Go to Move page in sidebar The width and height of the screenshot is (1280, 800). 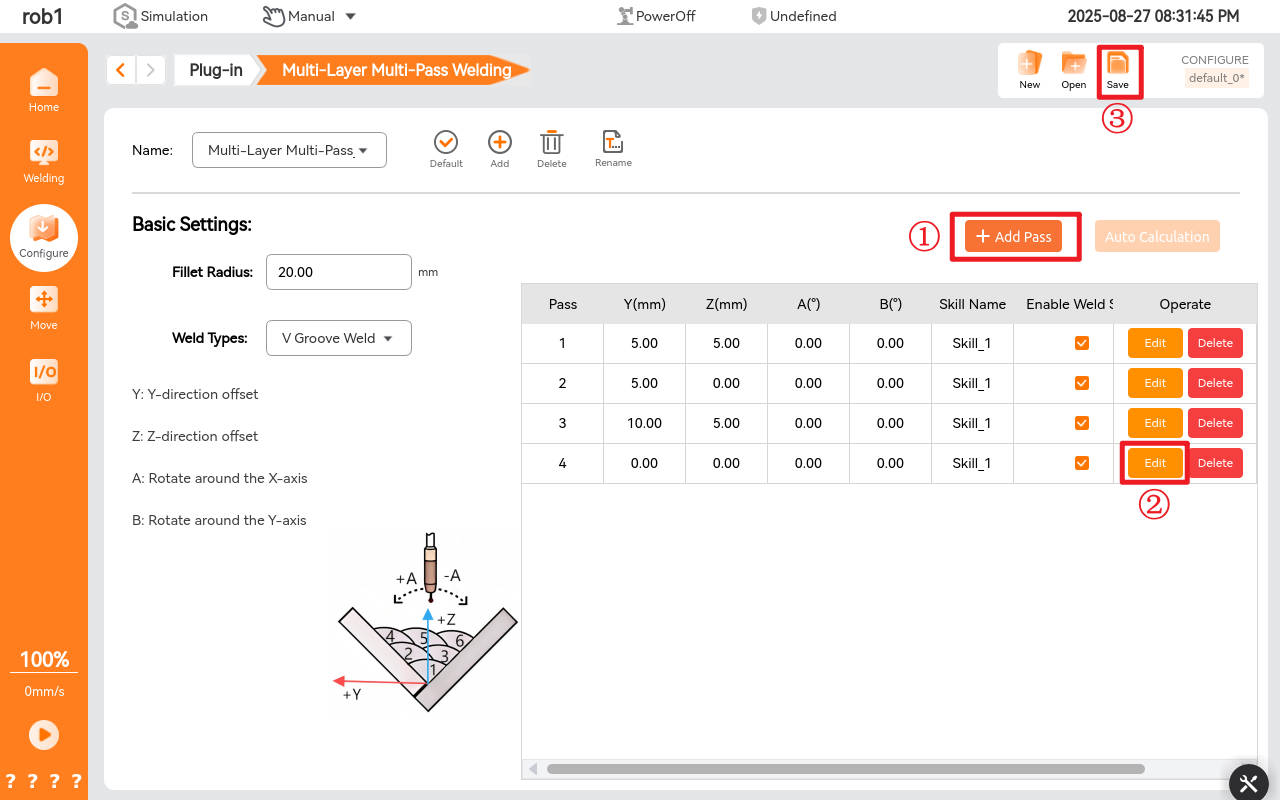(x=44, y=307)
